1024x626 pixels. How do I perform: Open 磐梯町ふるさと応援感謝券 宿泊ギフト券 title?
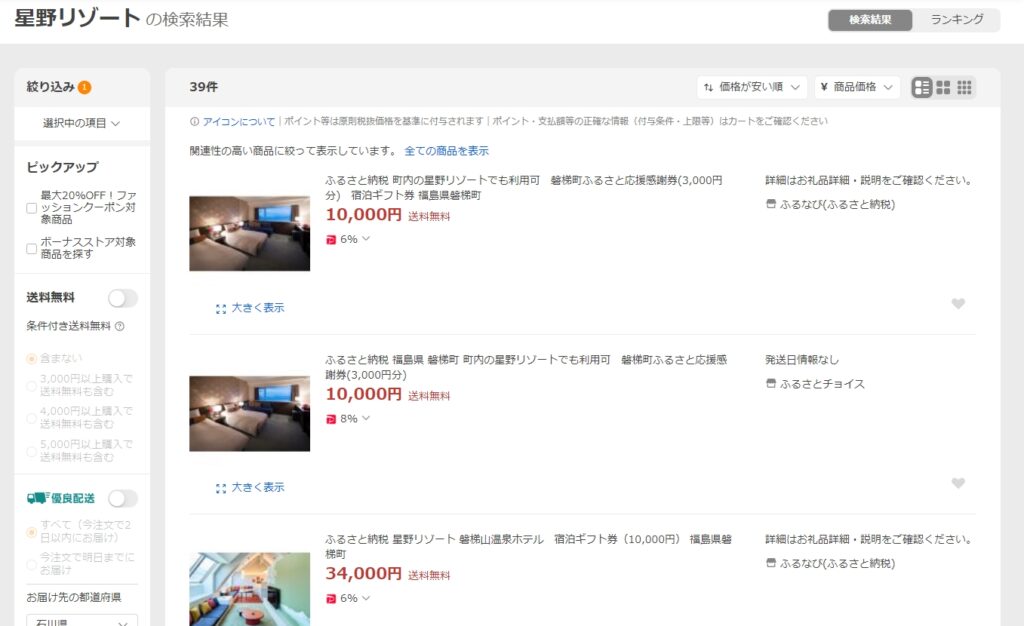tap(524, 187)
